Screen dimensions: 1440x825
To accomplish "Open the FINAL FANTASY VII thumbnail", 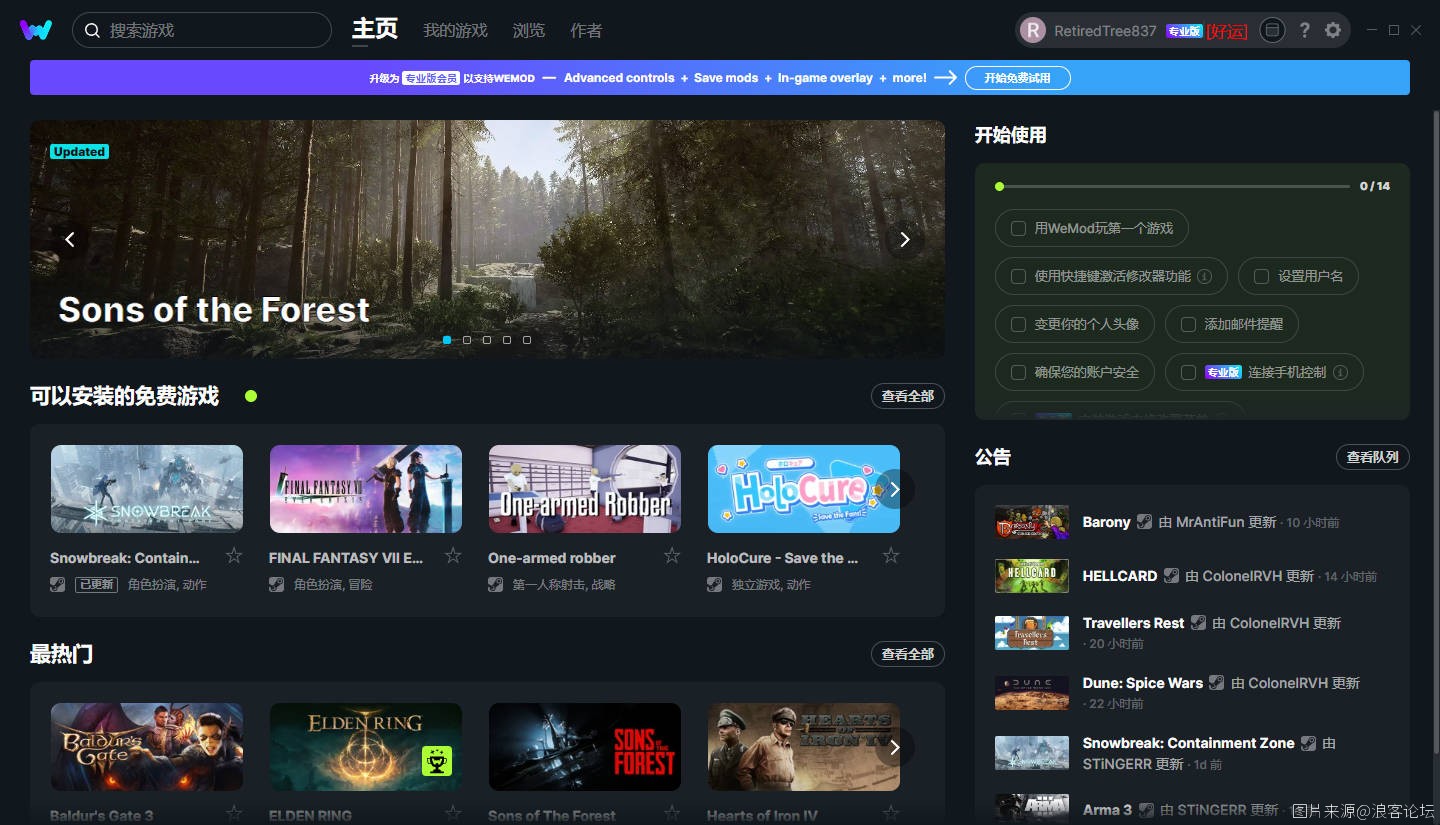I will point(366,489).
